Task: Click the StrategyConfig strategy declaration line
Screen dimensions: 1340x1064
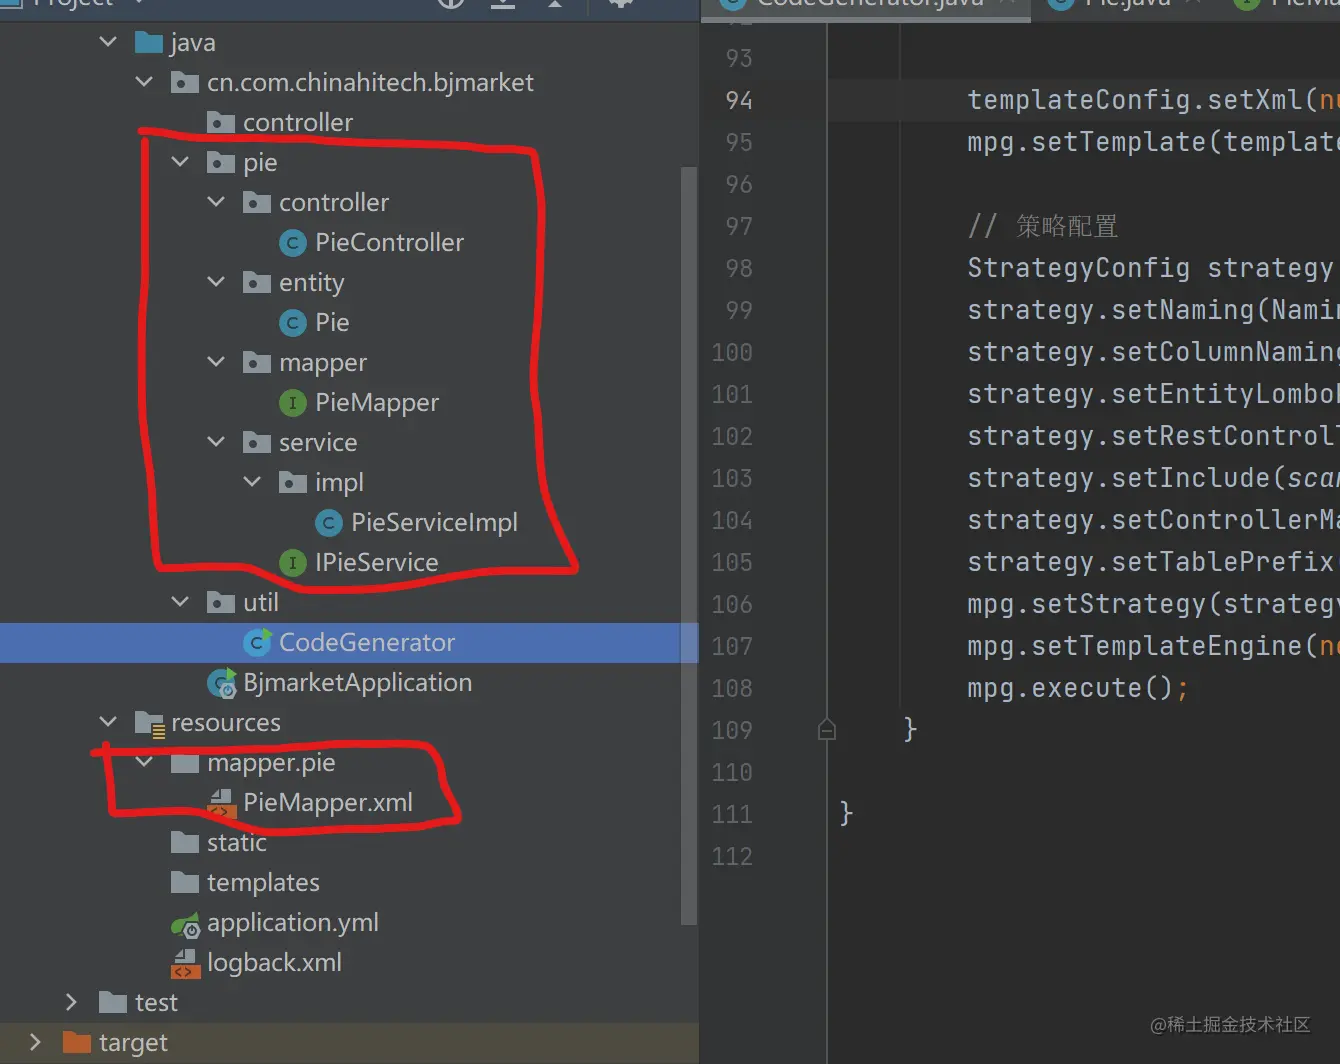Action: pyautogui.click(x=1150, y=268)
